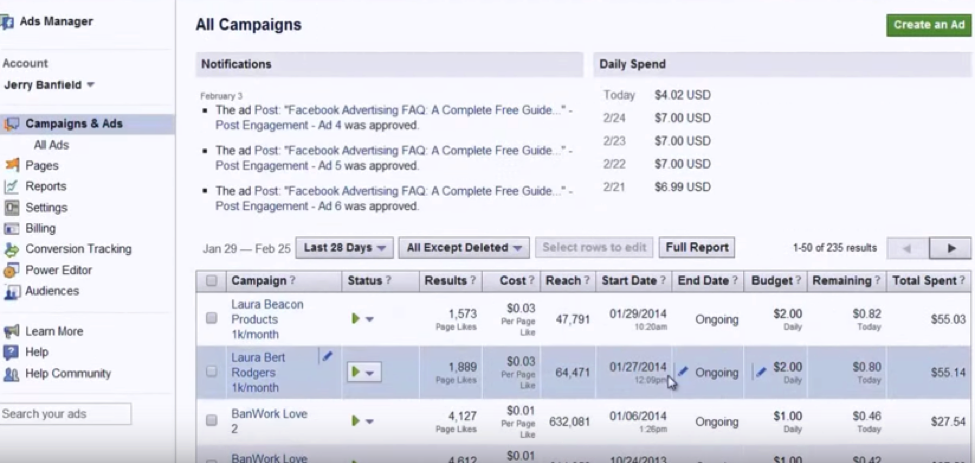Click pencil icon to edit Laura Bert Rodgers end date

coord(683,372)
